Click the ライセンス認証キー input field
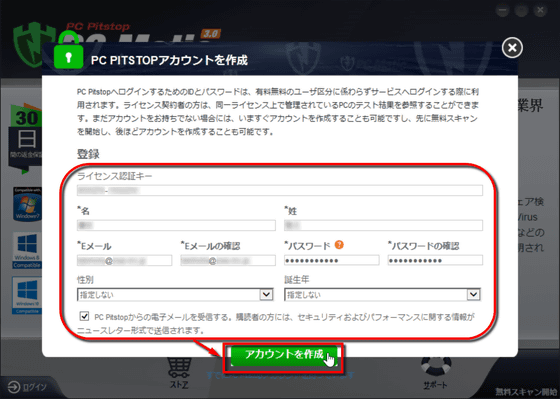Screen dimensions: 560x399 (280, 190)
